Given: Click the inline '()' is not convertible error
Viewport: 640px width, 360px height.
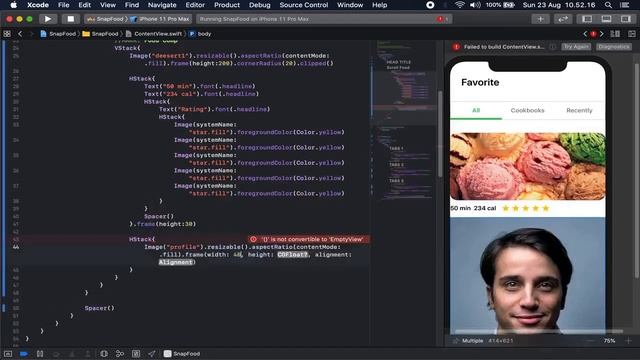Looking at the screenshot, I should [309, 239].
